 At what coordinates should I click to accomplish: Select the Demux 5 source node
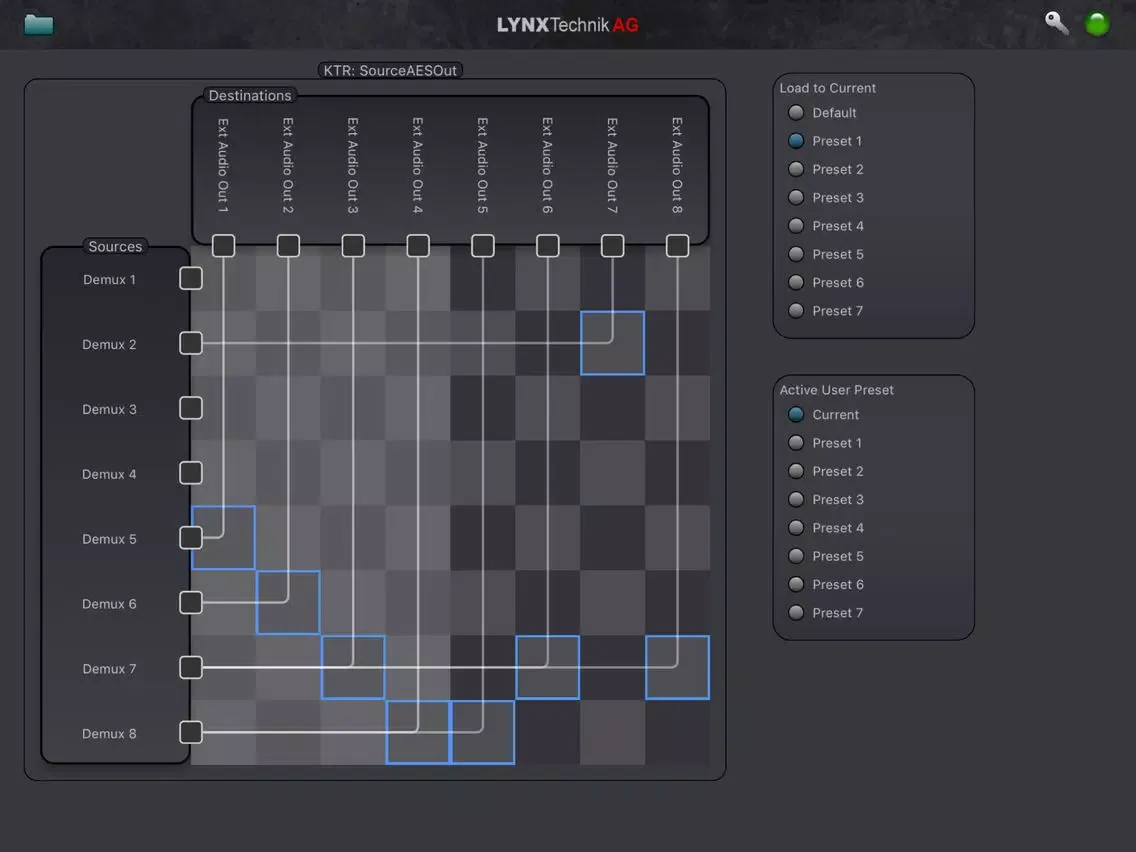click(x=191, y=538)
